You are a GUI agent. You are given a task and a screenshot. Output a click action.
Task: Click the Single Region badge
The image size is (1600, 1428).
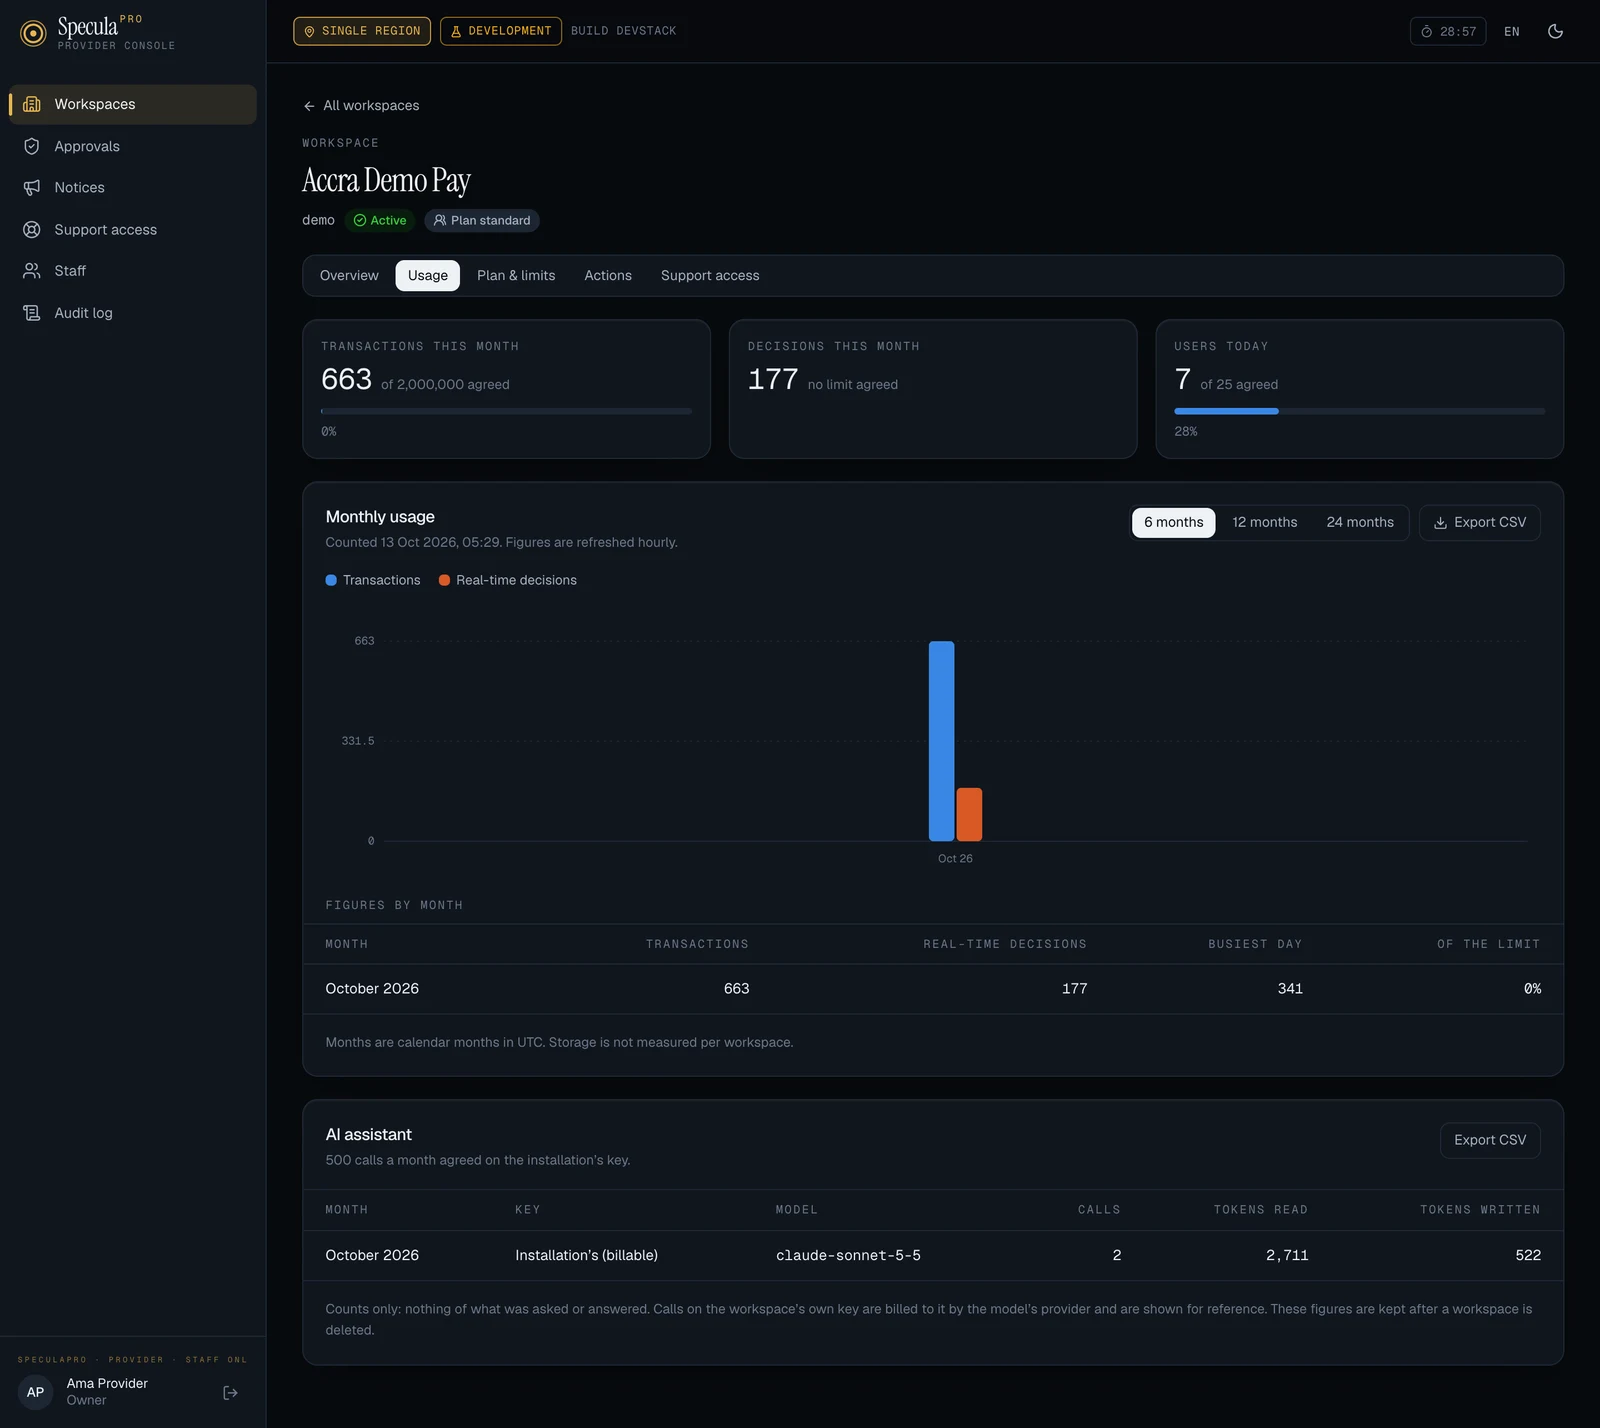[362, 31]
